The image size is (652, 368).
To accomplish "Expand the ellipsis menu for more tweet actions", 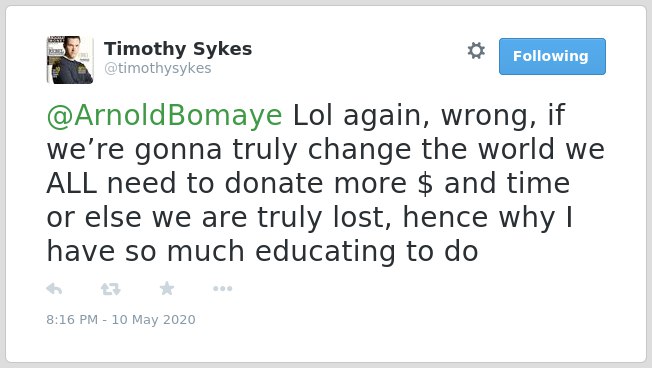I will pyautogui.click(x=222, y=289).
